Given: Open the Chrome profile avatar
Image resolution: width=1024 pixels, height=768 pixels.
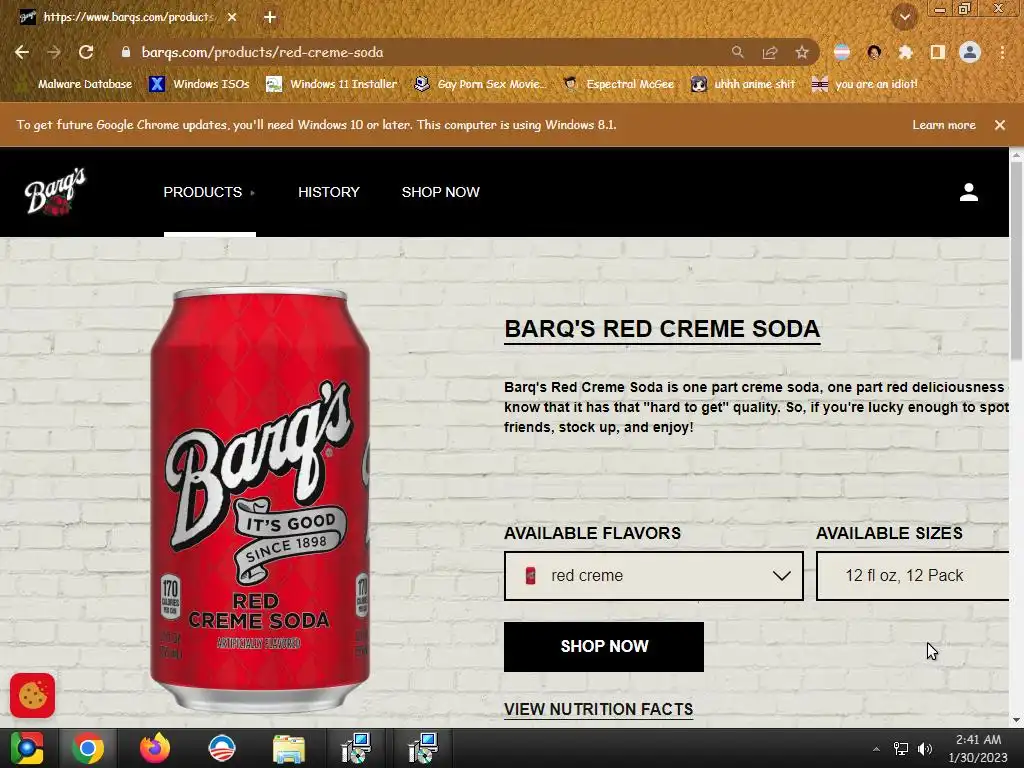Looking at the screenshot, I should click(970, 52).
